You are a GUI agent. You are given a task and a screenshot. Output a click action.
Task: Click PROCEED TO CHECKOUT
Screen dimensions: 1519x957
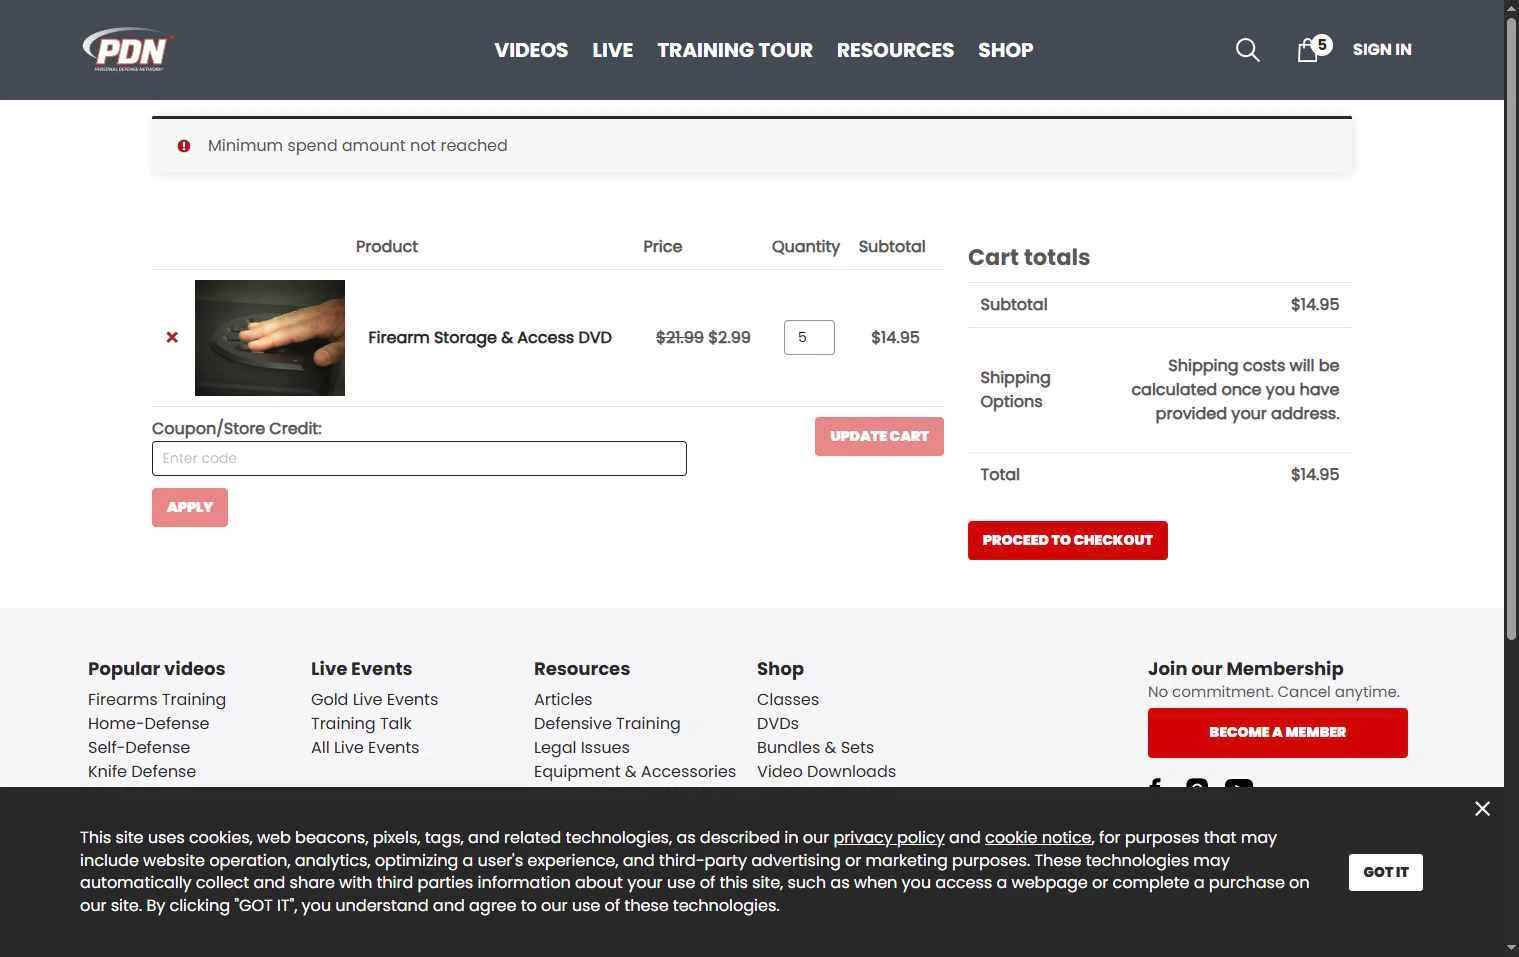[1068, 540]
